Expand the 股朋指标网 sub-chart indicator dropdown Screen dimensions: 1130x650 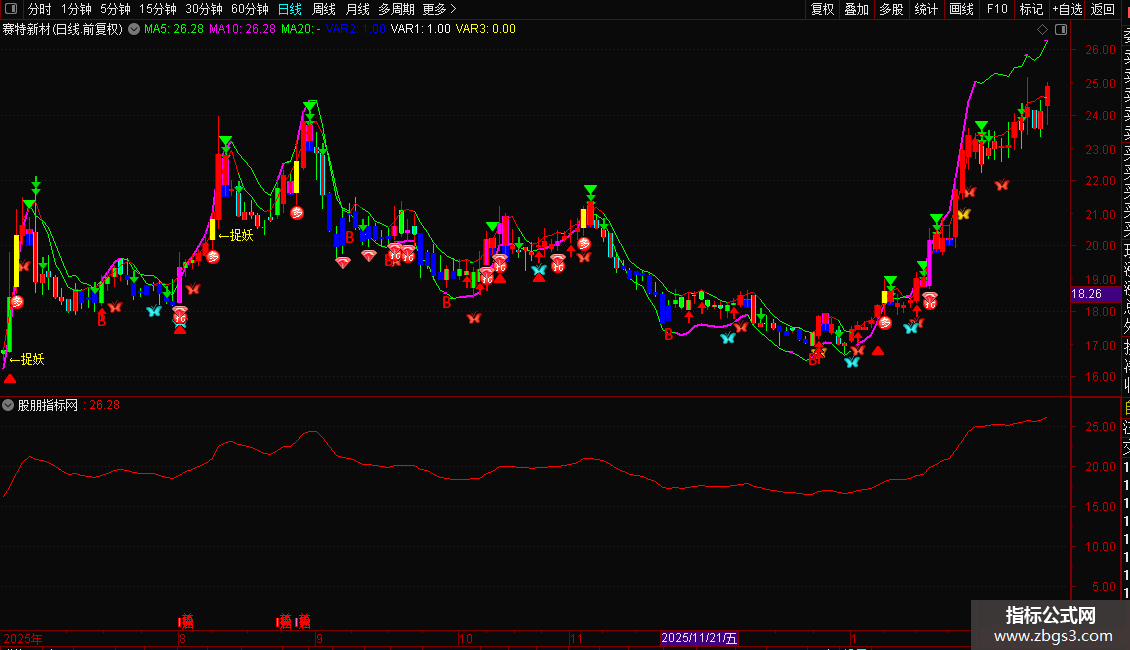[9, 405]
